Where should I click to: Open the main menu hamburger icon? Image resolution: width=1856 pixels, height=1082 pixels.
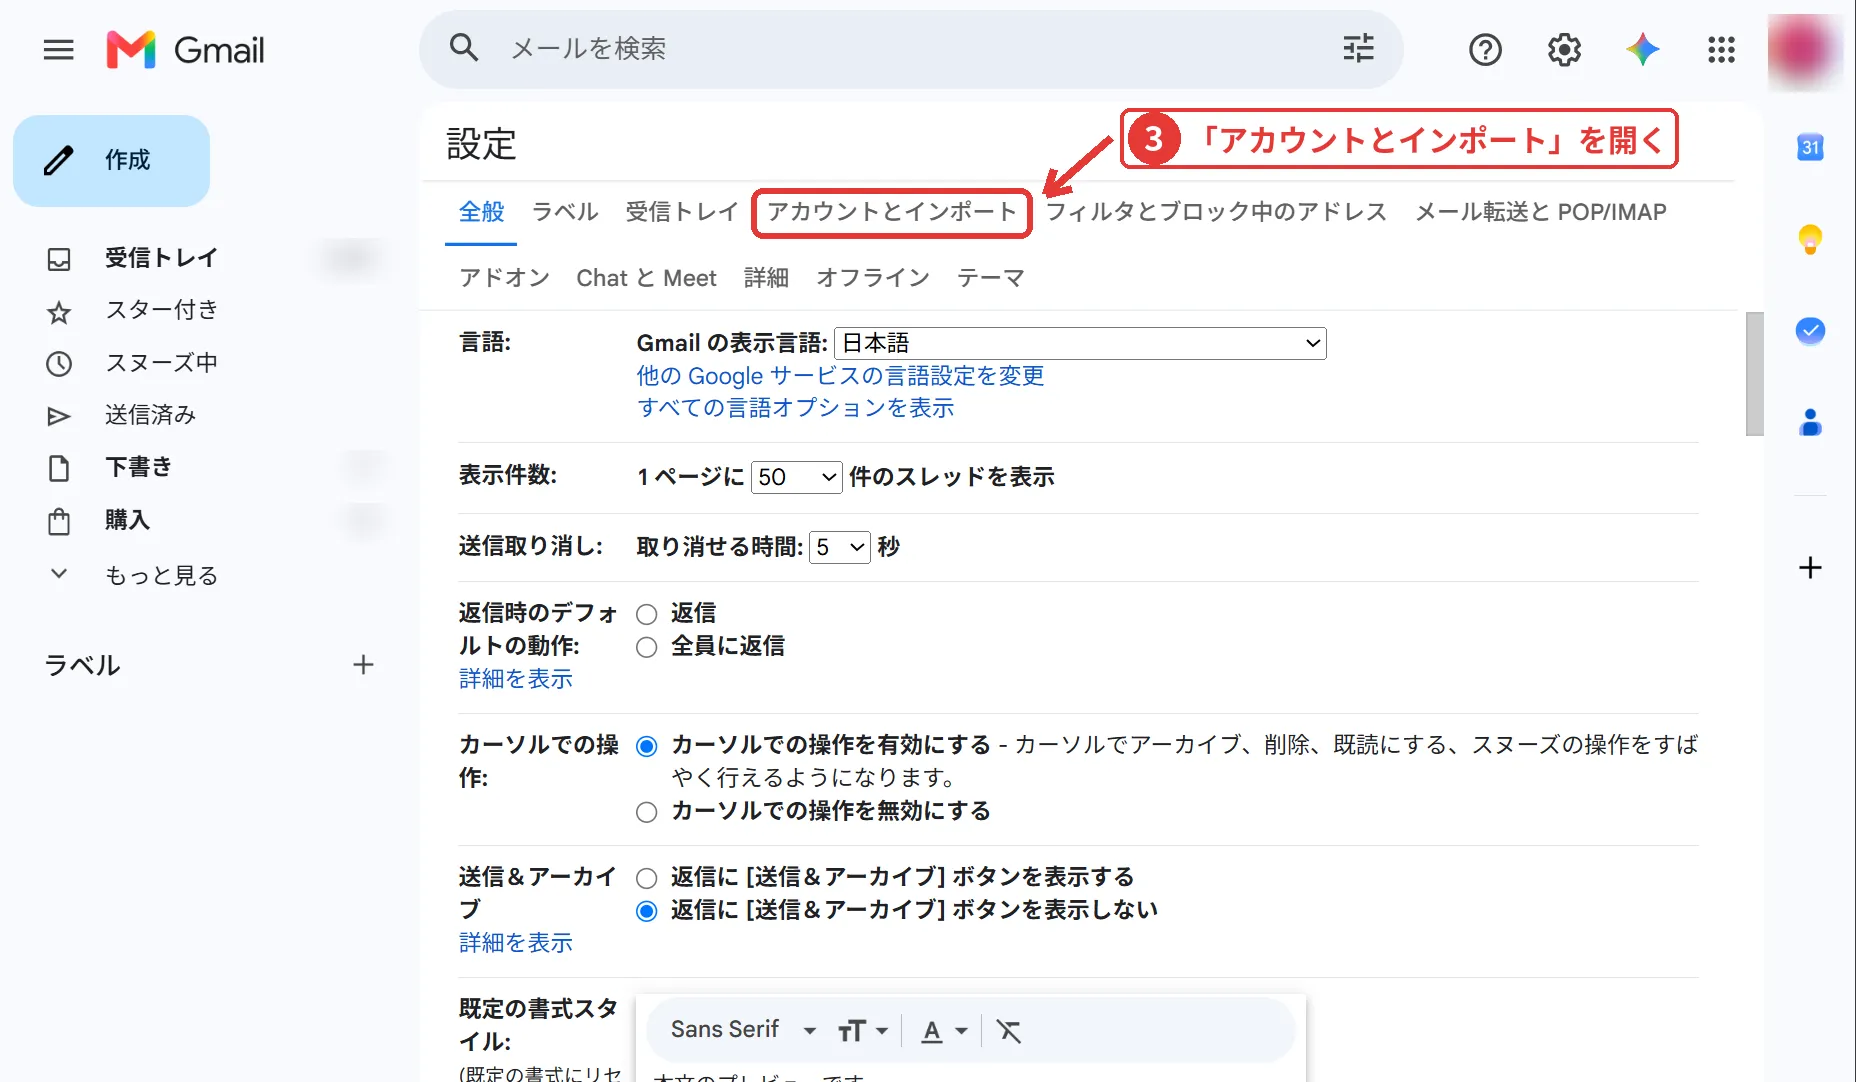coord(59,49)
